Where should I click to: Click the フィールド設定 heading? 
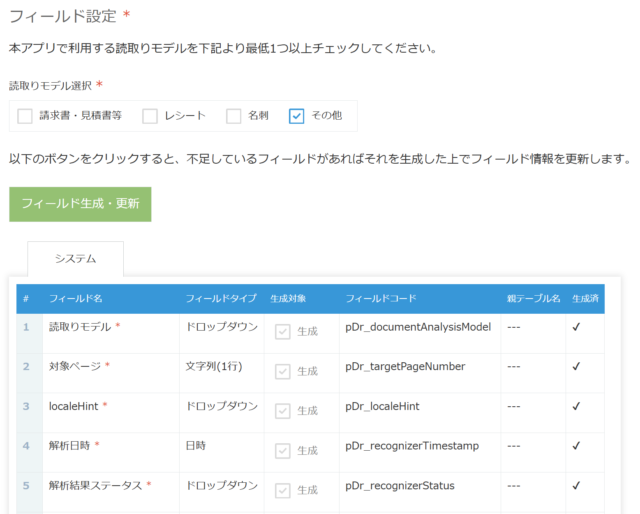[x=63, y=17]
